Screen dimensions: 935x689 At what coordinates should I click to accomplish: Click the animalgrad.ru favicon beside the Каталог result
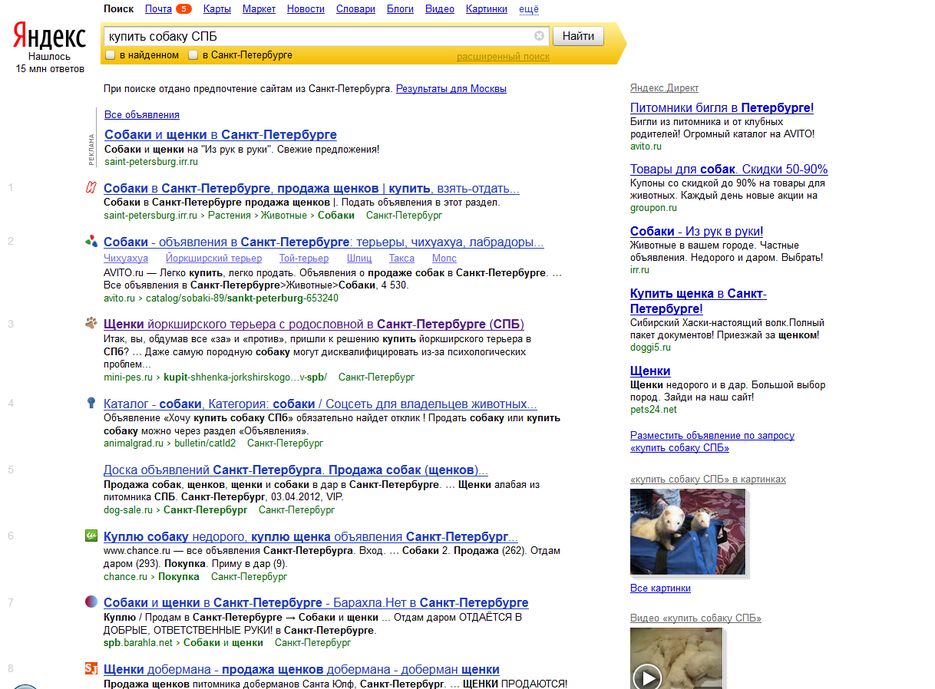click(x=91, y=404)
